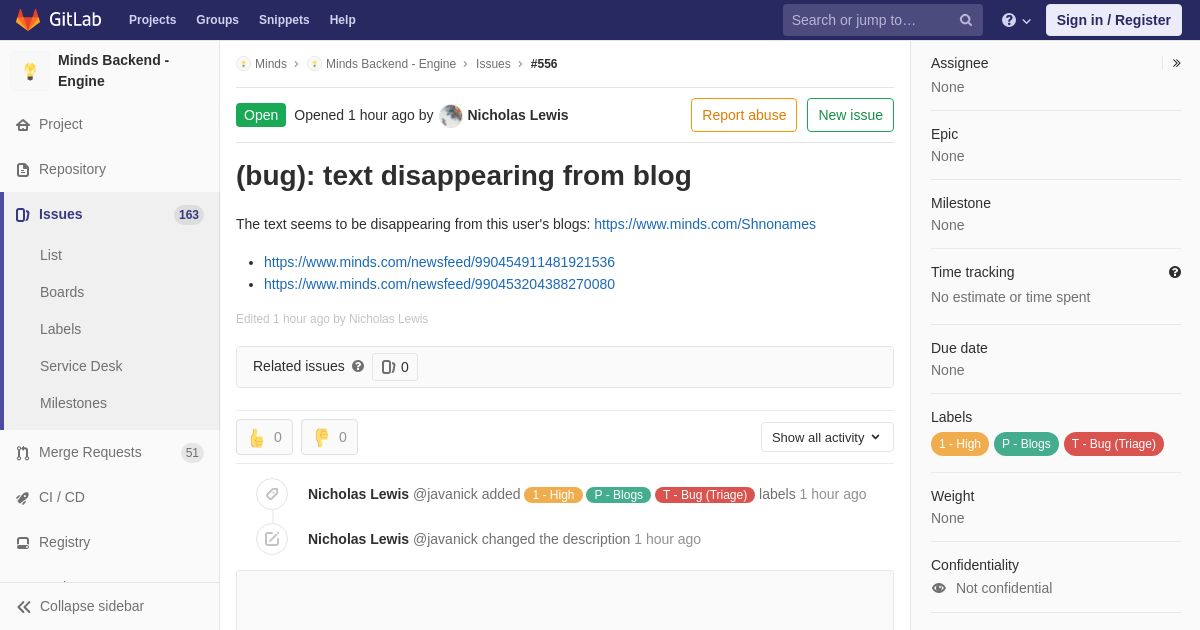The image size is (1200, 630).
Task: Click the Merge Requests icon
Action: pyautogui.click(x=23, y=453)
